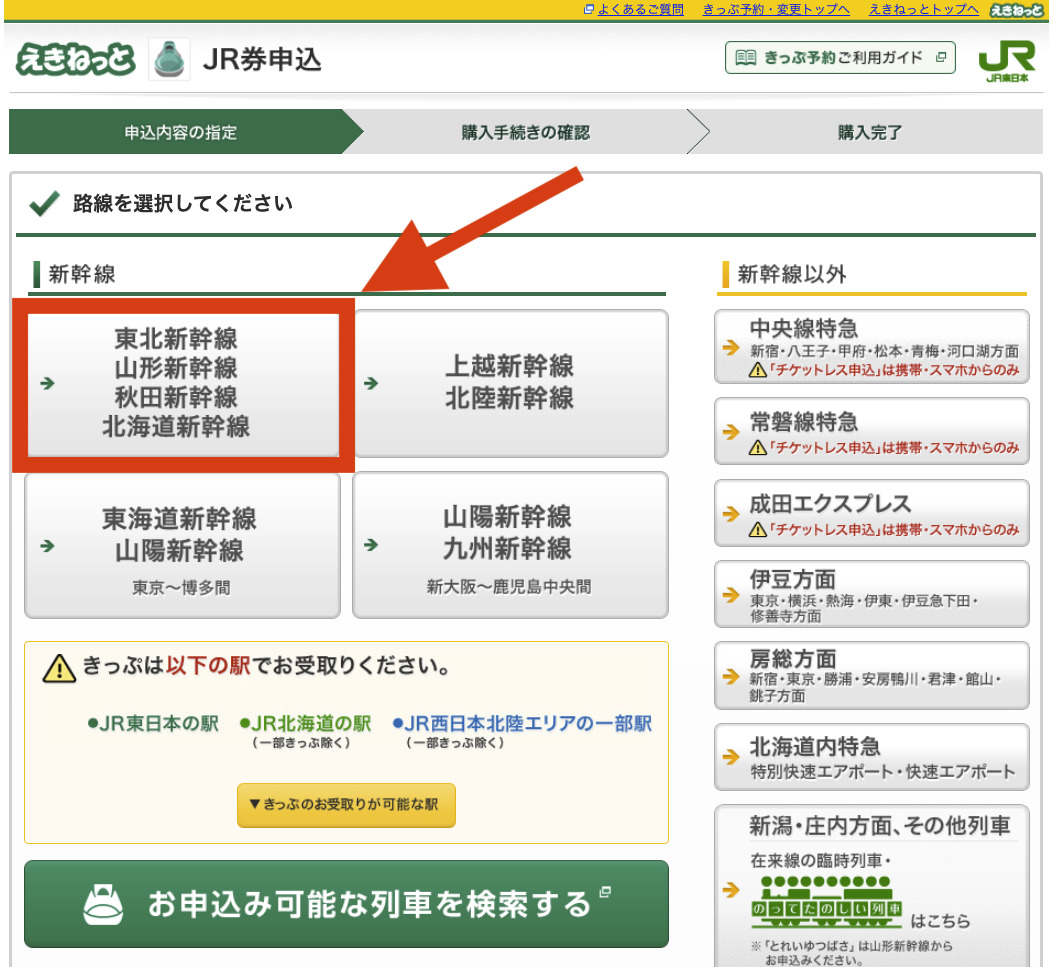
Task: Click the 申込内容の指定 step
Action: tap(181, 132)
